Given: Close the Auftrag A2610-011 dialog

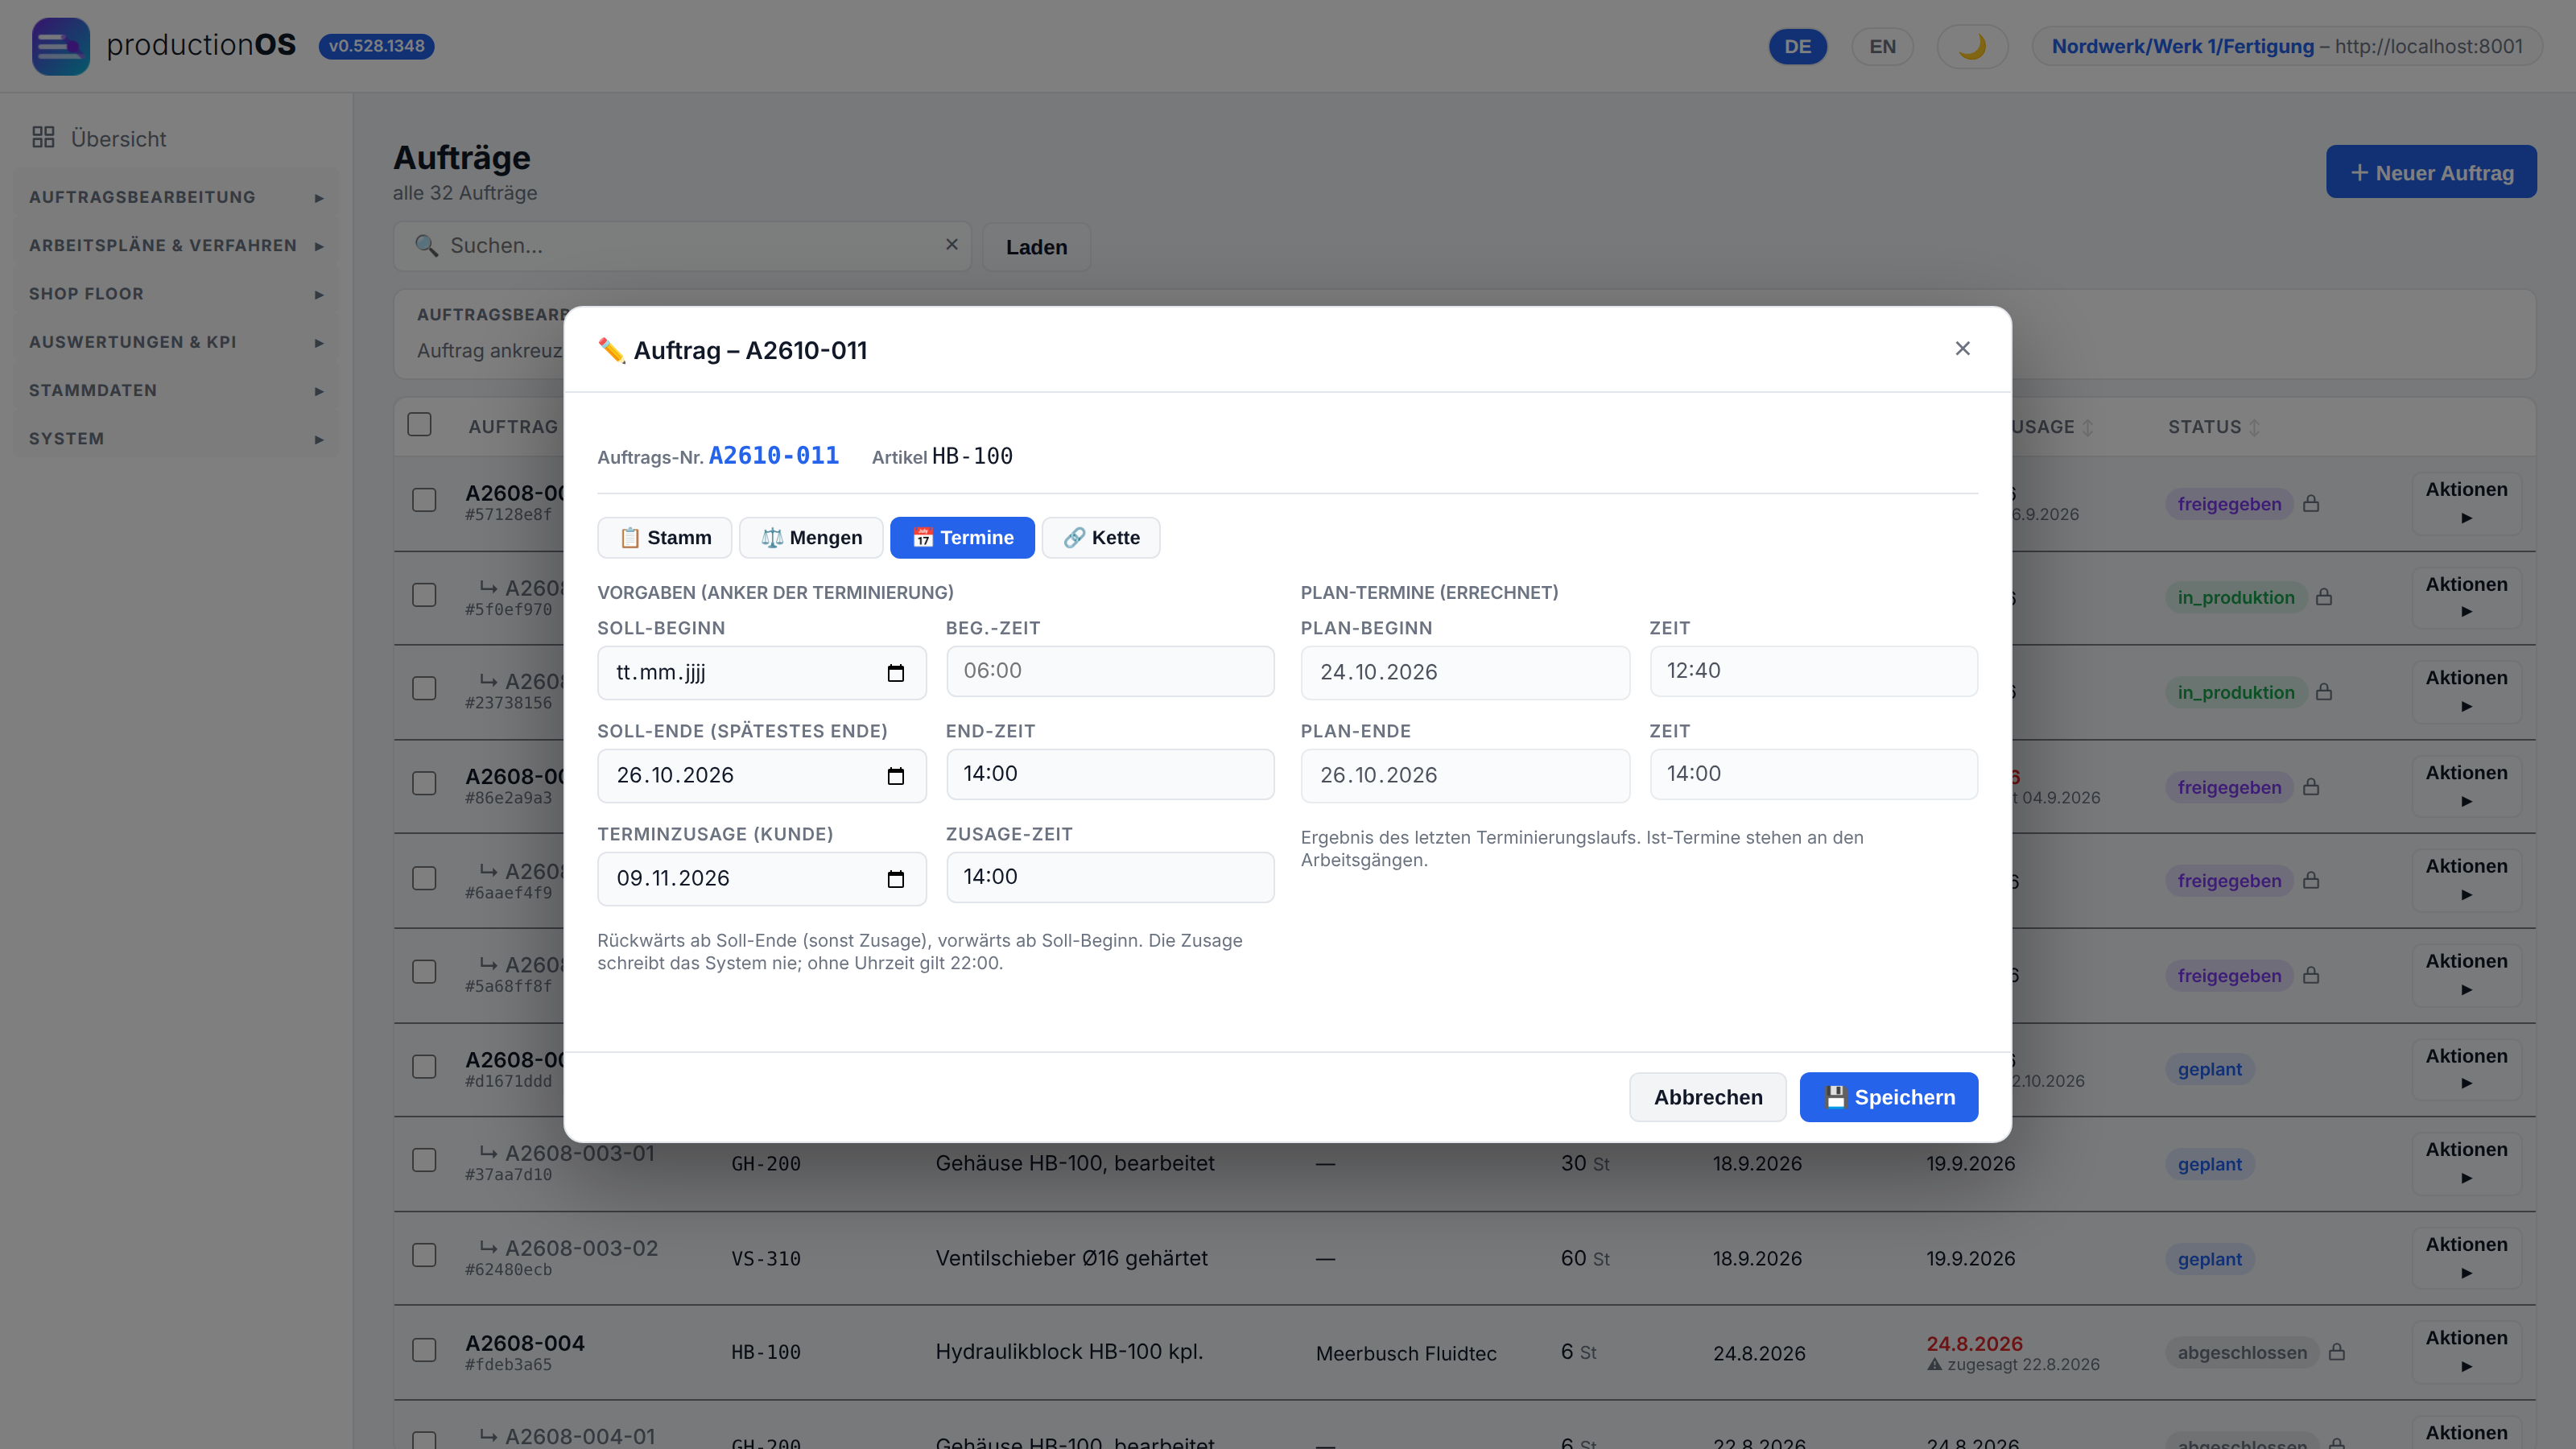Looking at the screenshot, I should 1963,348.
